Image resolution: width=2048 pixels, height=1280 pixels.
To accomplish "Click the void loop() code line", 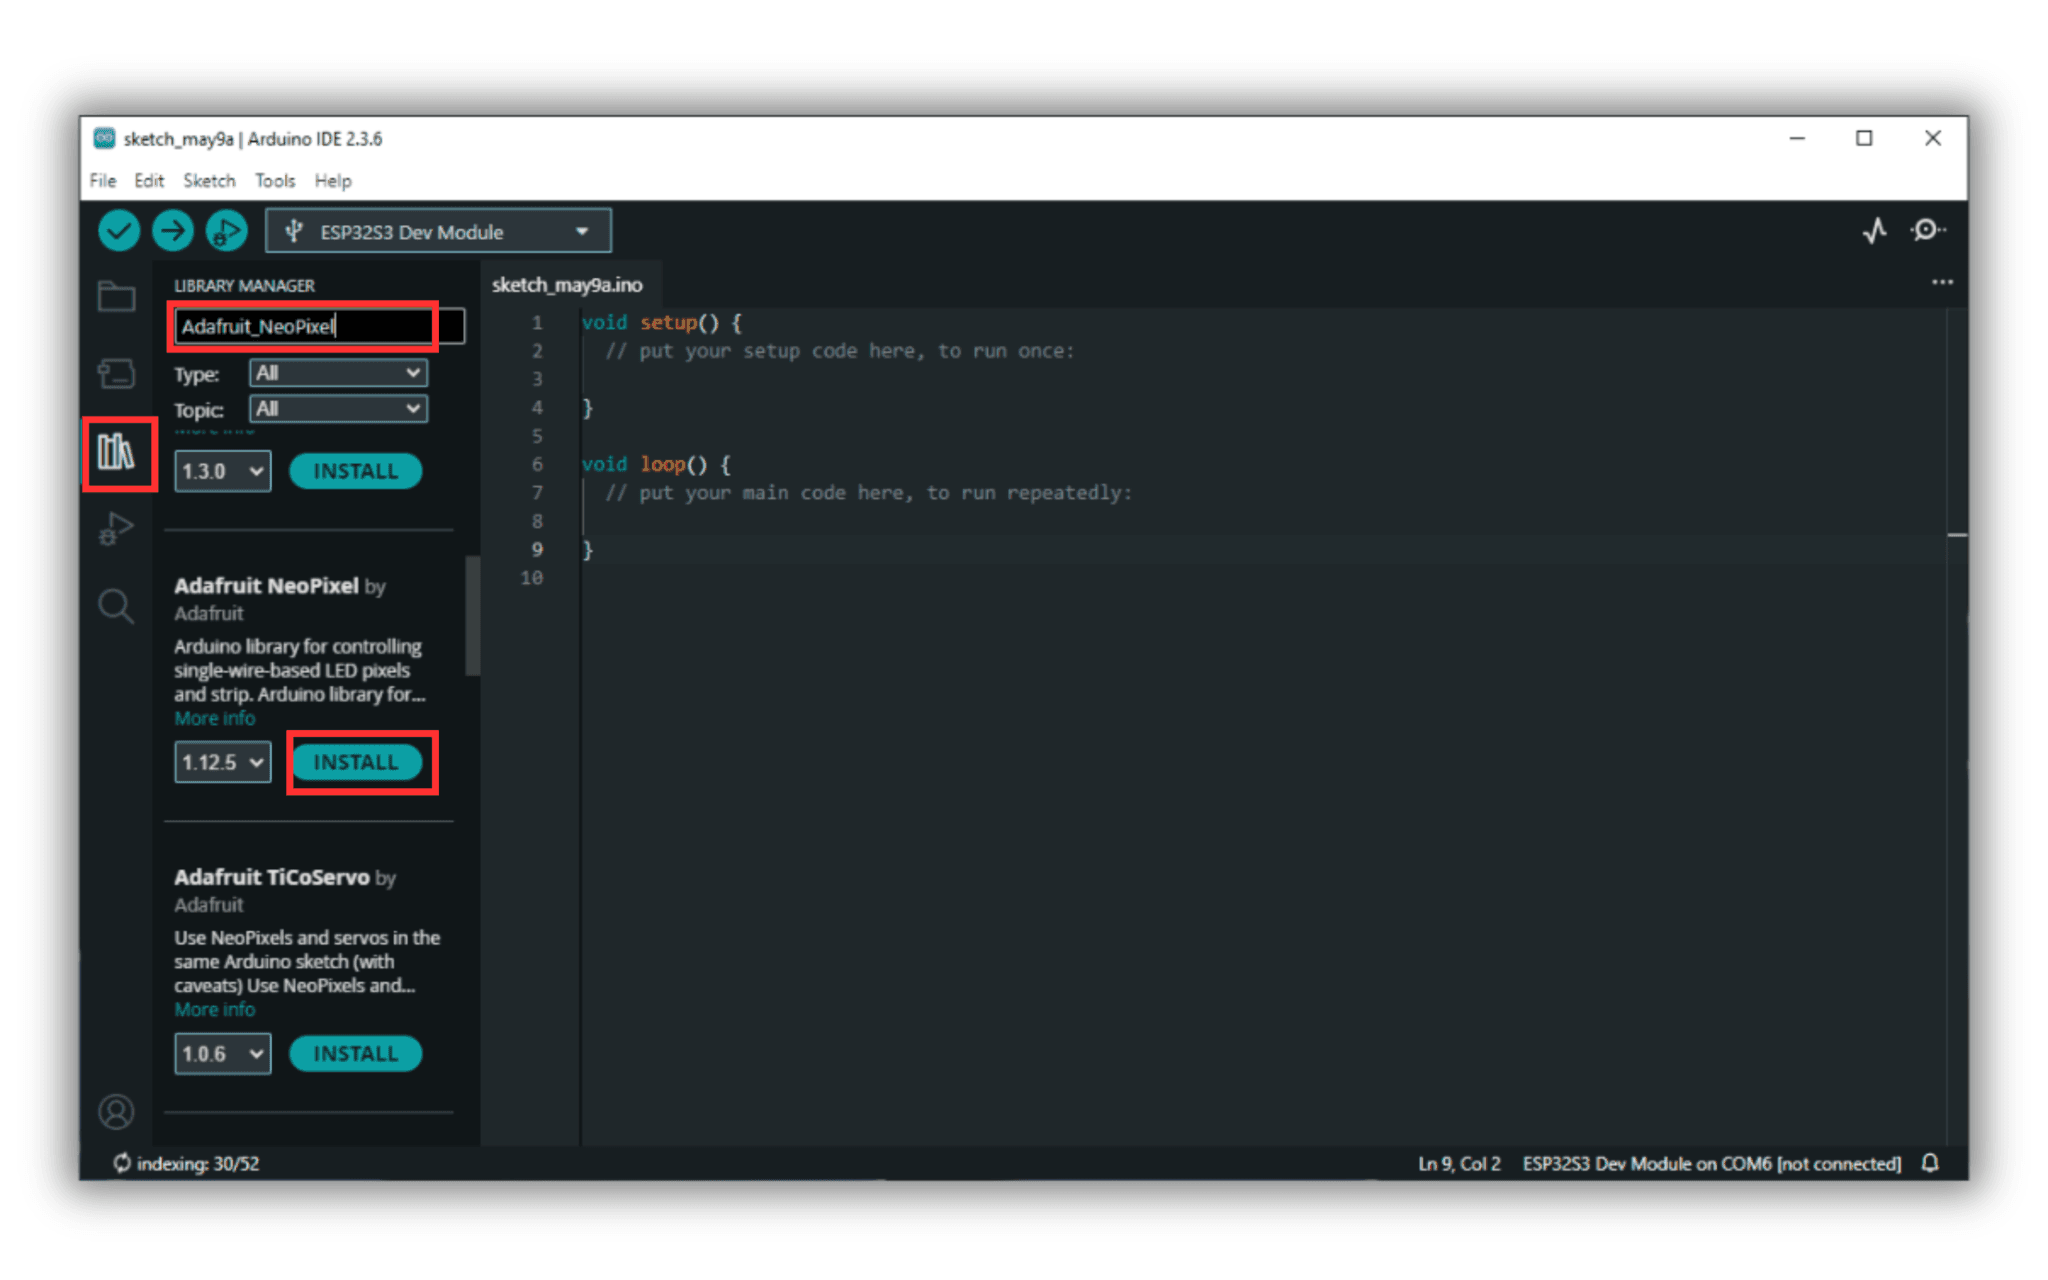I will [x=656, y=464].
